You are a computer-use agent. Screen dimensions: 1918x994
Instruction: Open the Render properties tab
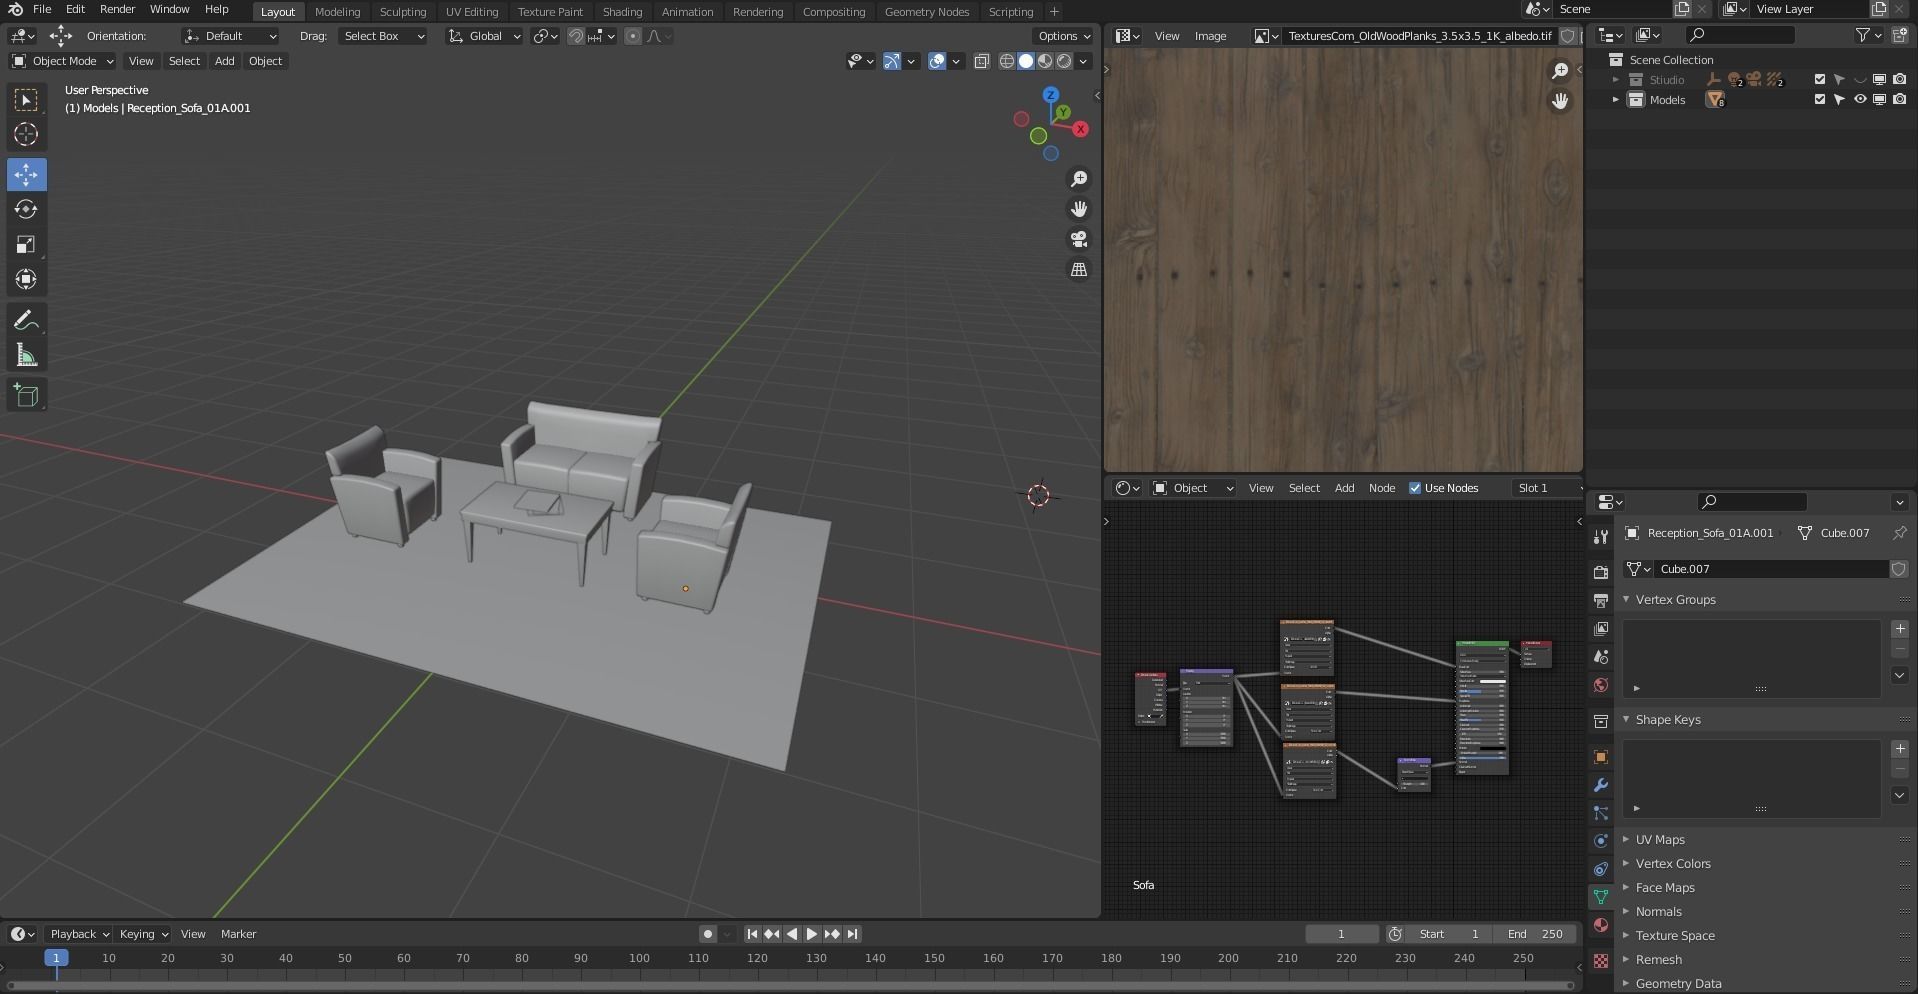coord(1601,572)
